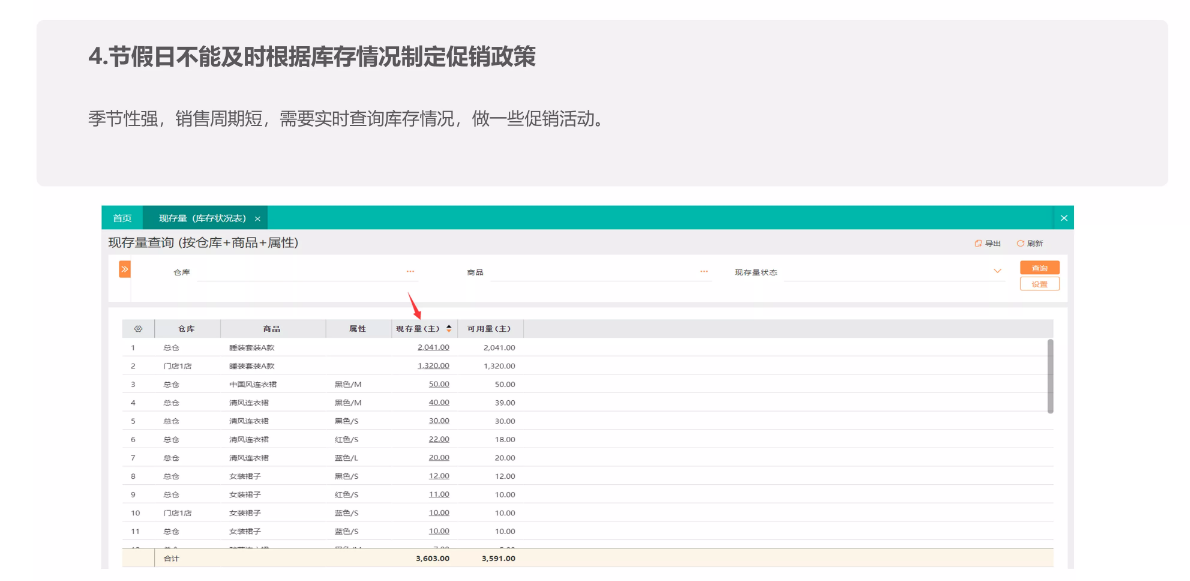
Task: Open the 22.00 现存量 link
Action: (x=439, y=439)
